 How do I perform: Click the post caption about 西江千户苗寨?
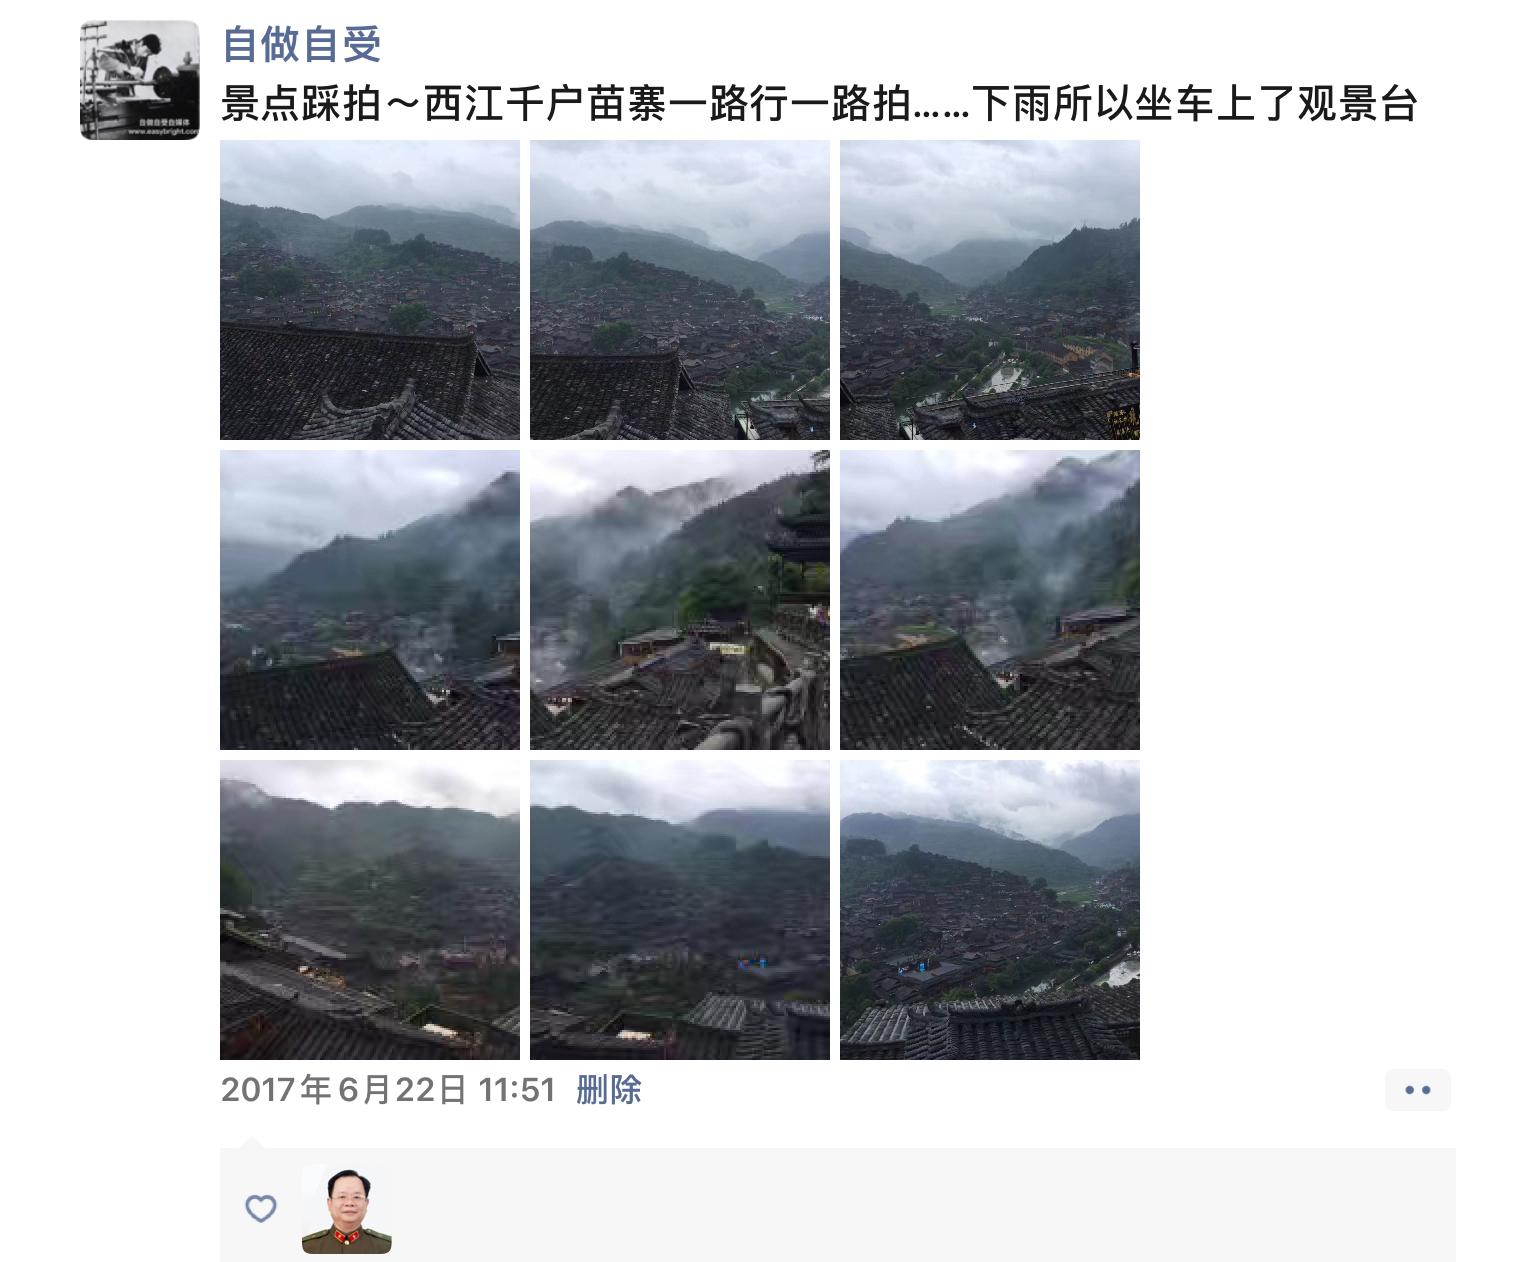coord(819,104)
